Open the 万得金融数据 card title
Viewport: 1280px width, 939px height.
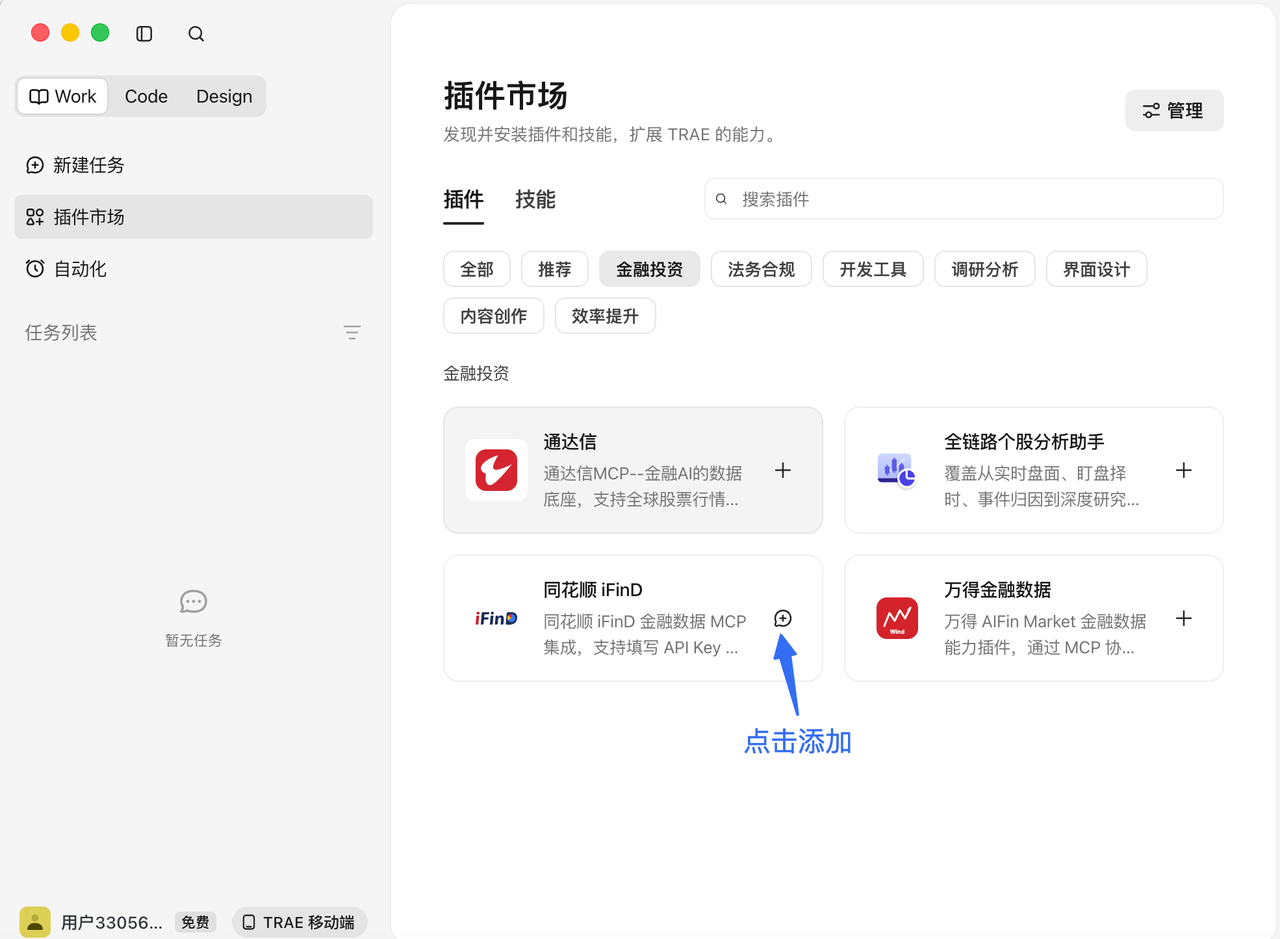998,590
